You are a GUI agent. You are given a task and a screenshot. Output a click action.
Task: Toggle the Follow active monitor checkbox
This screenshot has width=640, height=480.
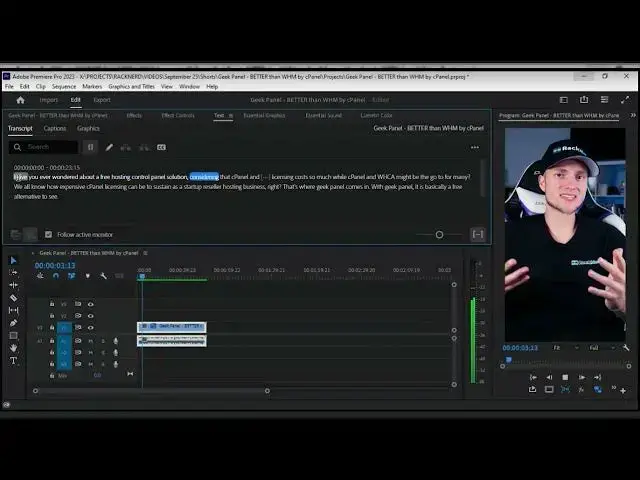tap(49, 234)
